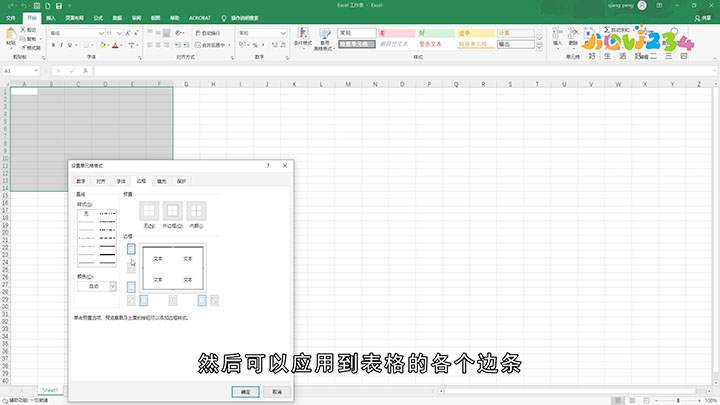720x405 pixels.
Task: Click the percent style icon
Action: pos(255,45)
